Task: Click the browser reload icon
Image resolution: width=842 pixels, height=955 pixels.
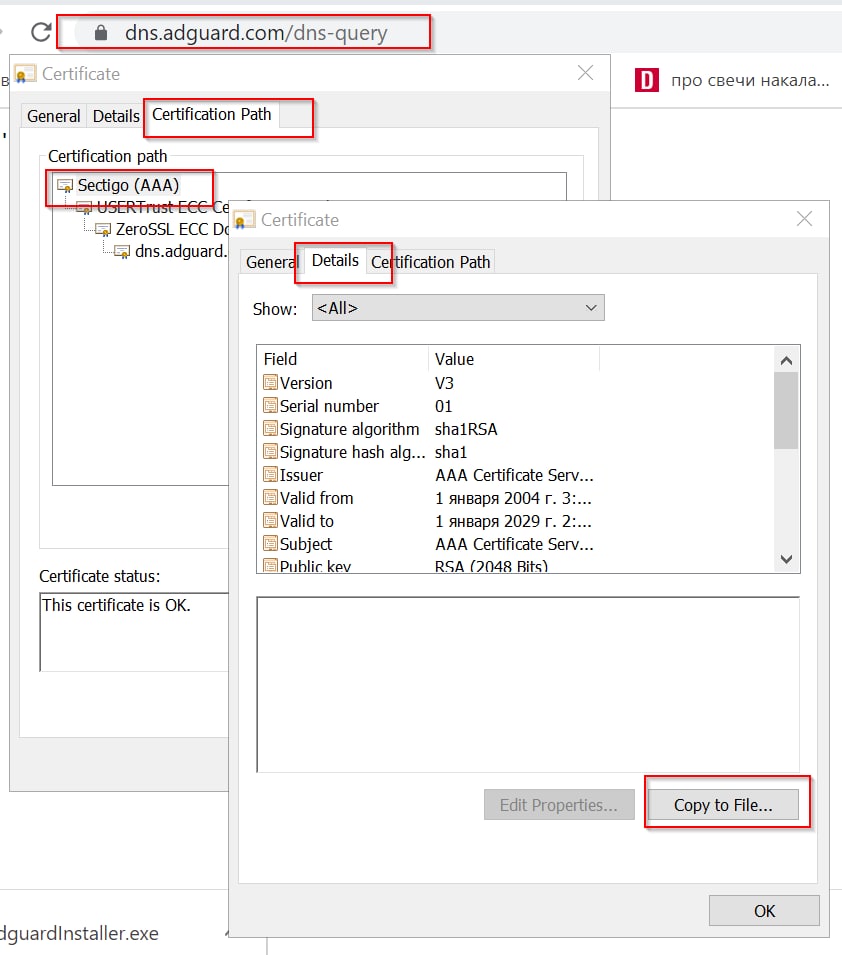Action: coord(41,32)
